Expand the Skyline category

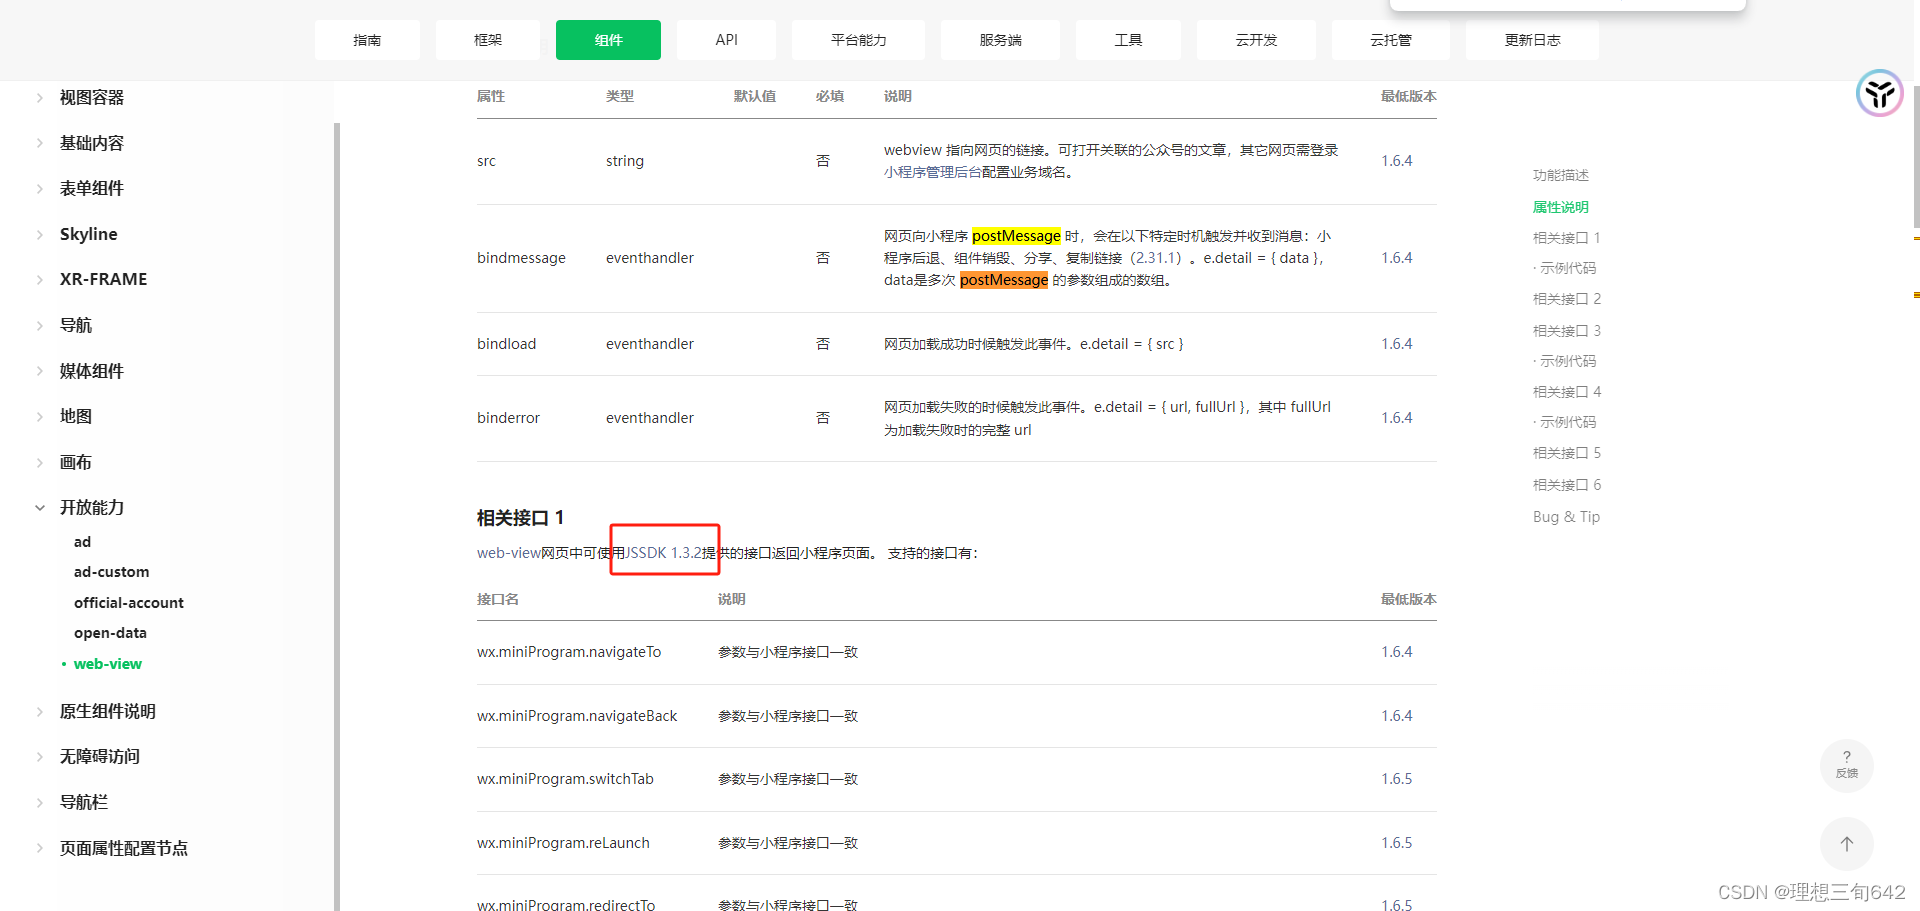[x=88, y=233]
